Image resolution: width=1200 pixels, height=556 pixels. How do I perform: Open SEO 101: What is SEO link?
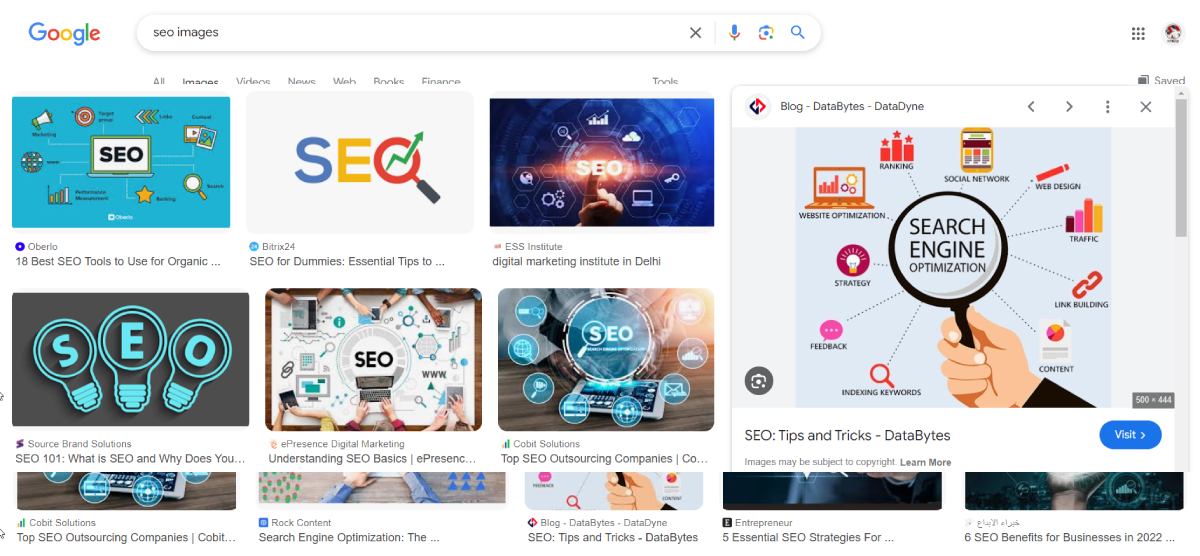coord(130,459)
